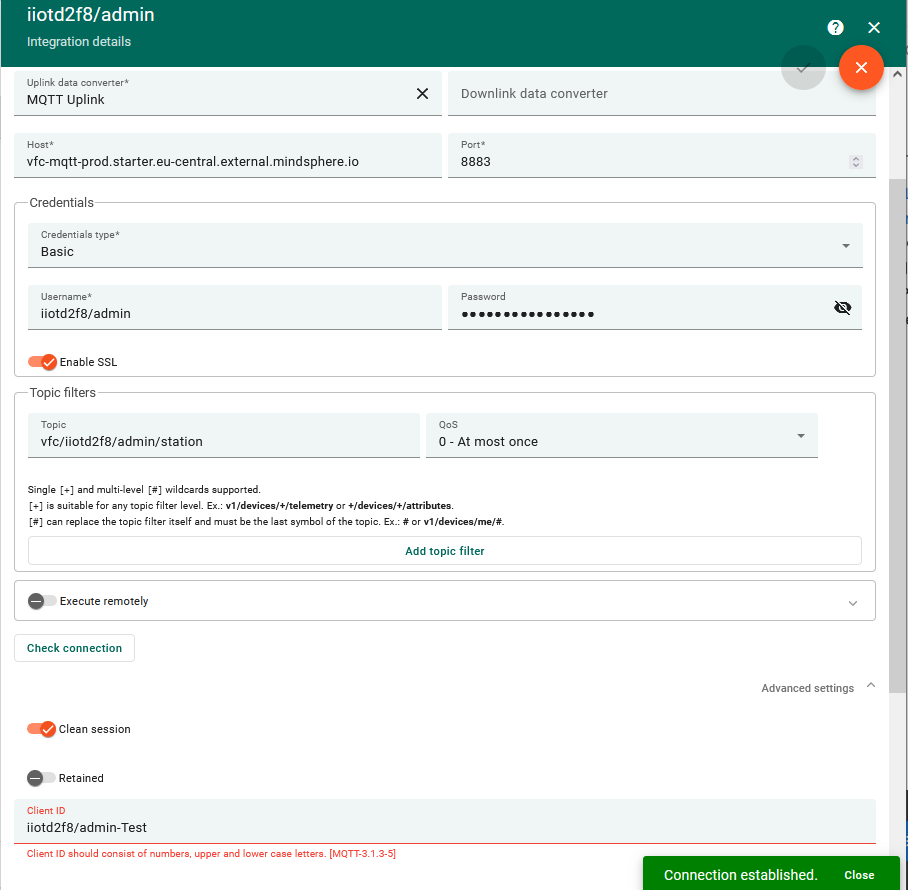This screenshot has height=890, width=908.
Task: Click the gray checkmark to apply changes
Action: pyautogui.click(x=803, y=68)
